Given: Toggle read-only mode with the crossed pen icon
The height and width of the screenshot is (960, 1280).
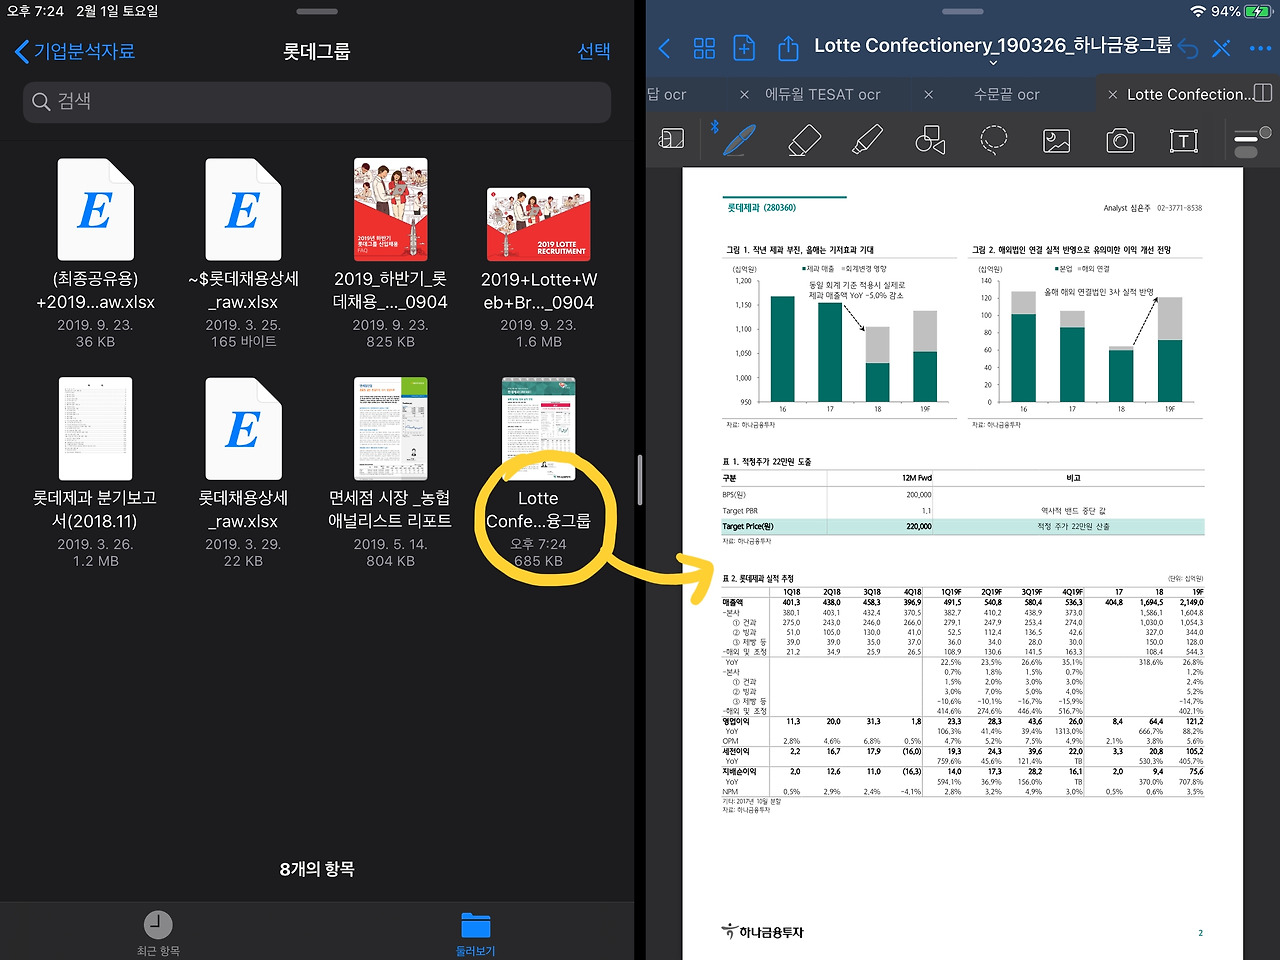Looking at the screenshot, I should (x=1221, y=48).
